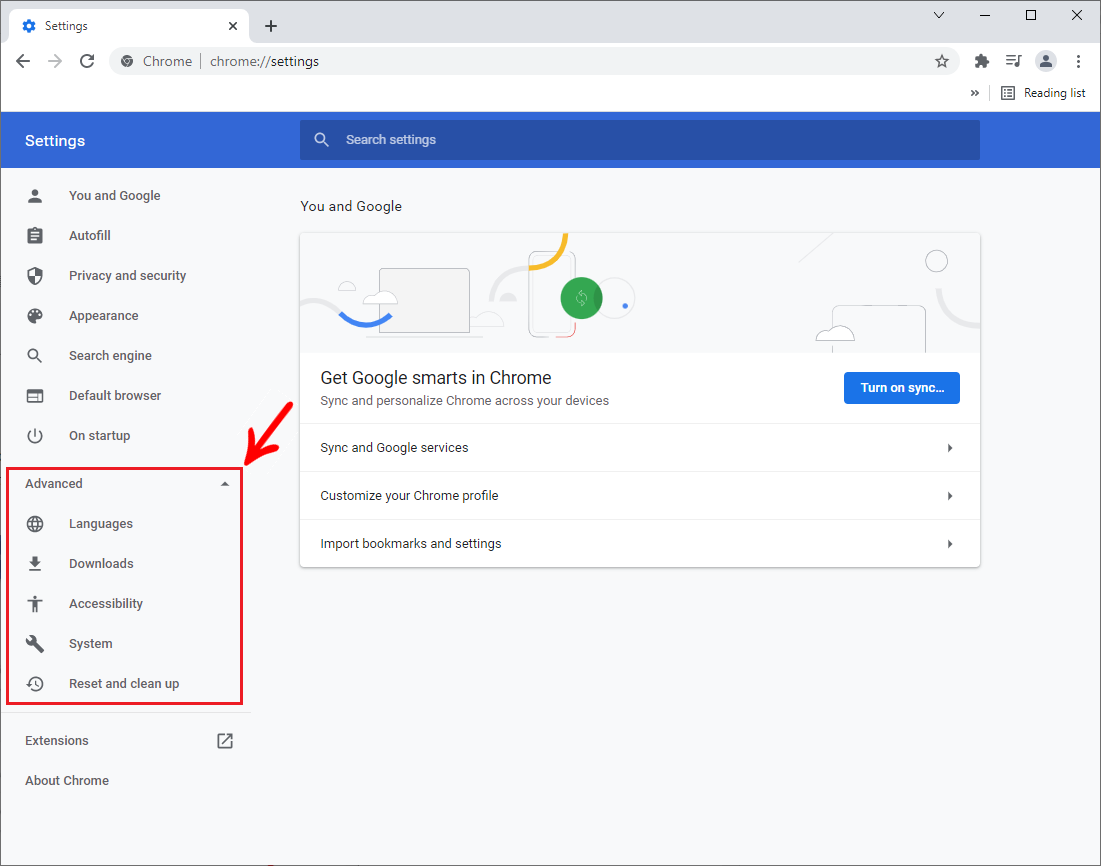Open Extensions link in sidebar

pos(57,740)
